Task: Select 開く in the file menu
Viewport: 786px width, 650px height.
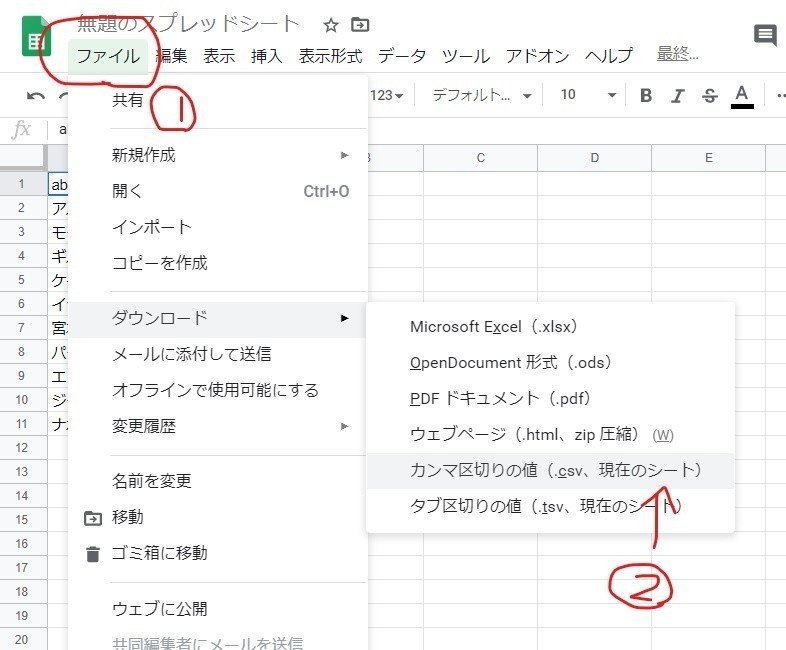Action: [218, 191]
